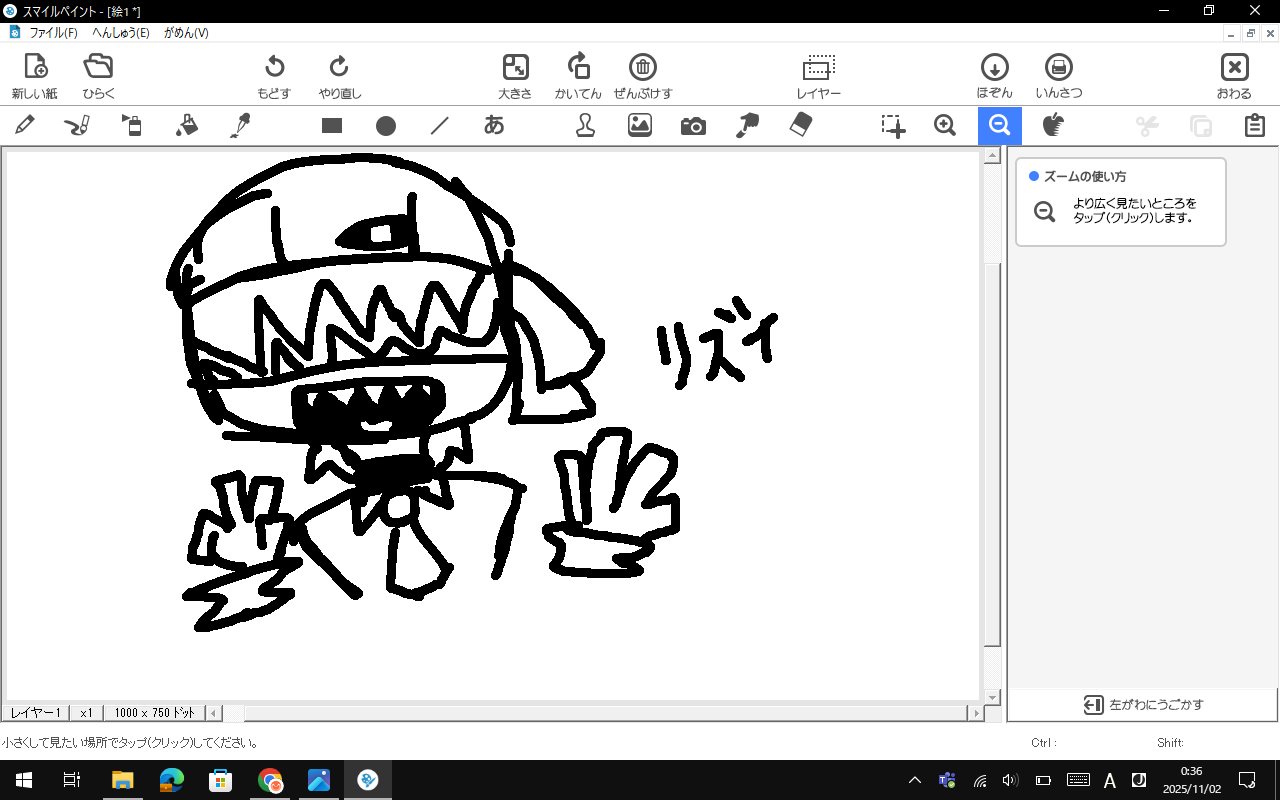The width and height of the screenshot is (1280, 800).
Task: Pick the eyedropper color picker tool
Action: coord(240,125)
